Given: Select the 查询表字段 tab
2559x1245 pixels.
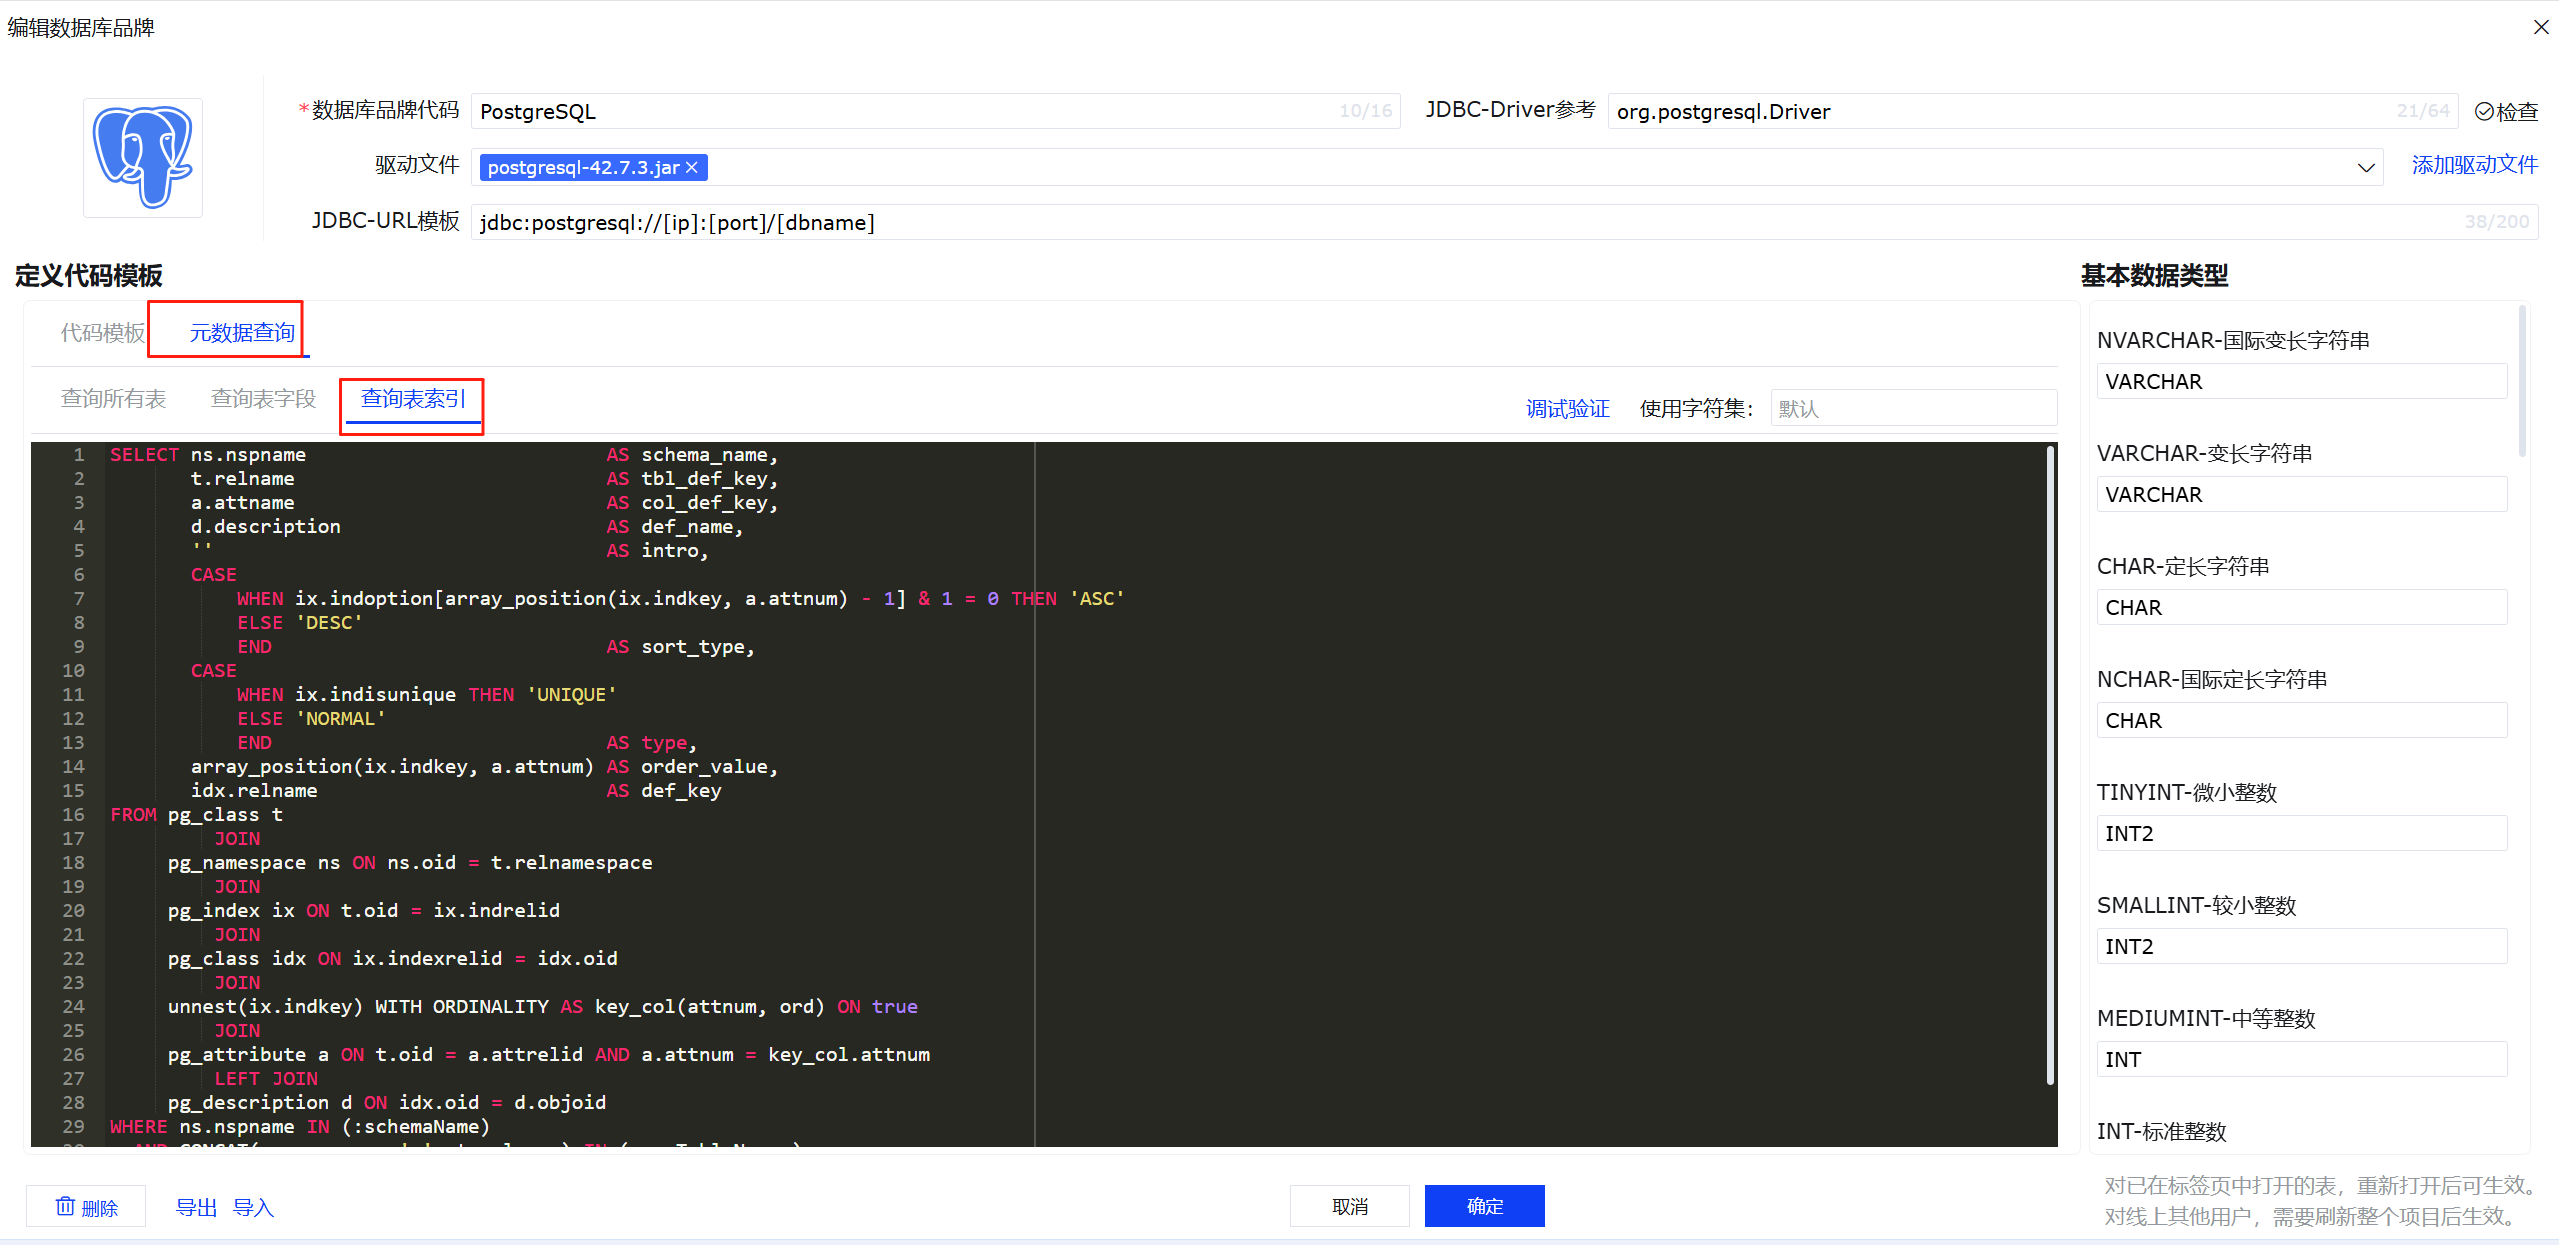Looking at the screenshot, I should (x=262, y=398).
